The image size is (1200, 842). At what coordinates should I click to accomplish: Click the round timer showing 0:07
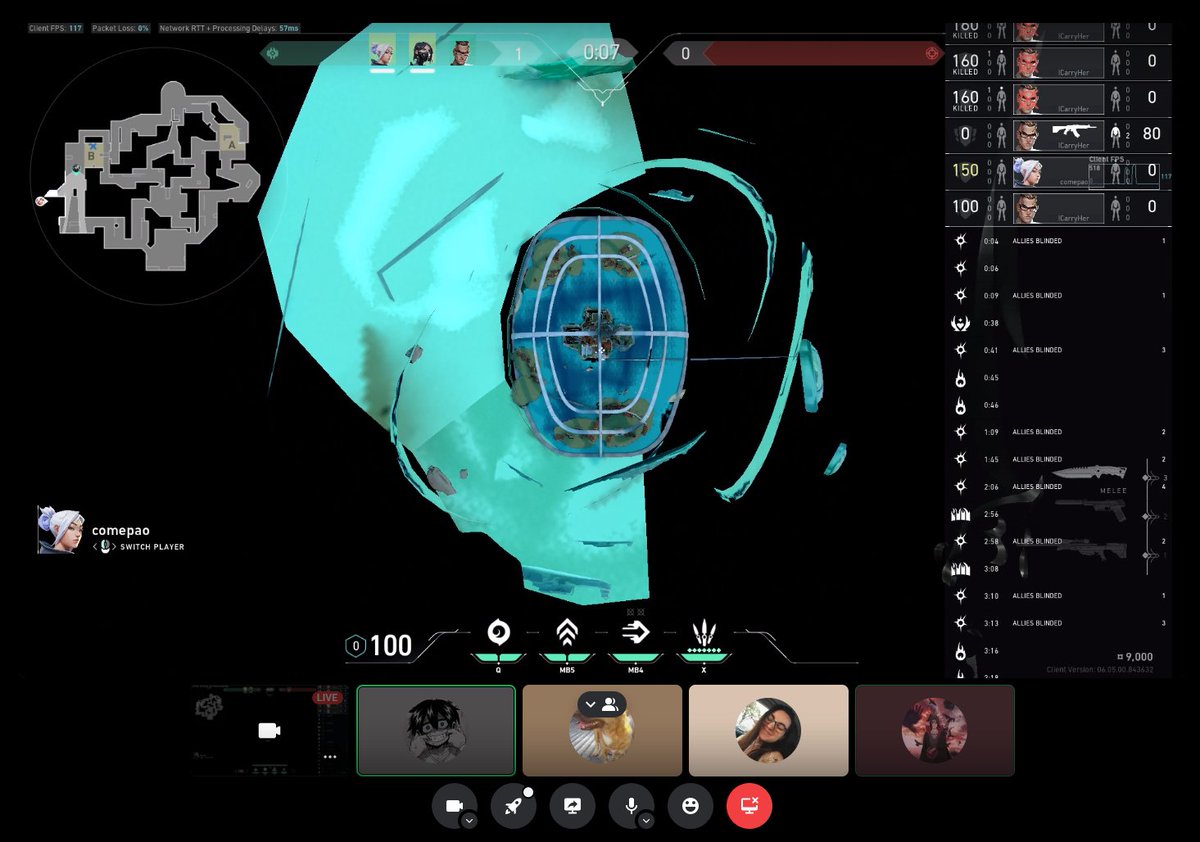pos(602,52)
